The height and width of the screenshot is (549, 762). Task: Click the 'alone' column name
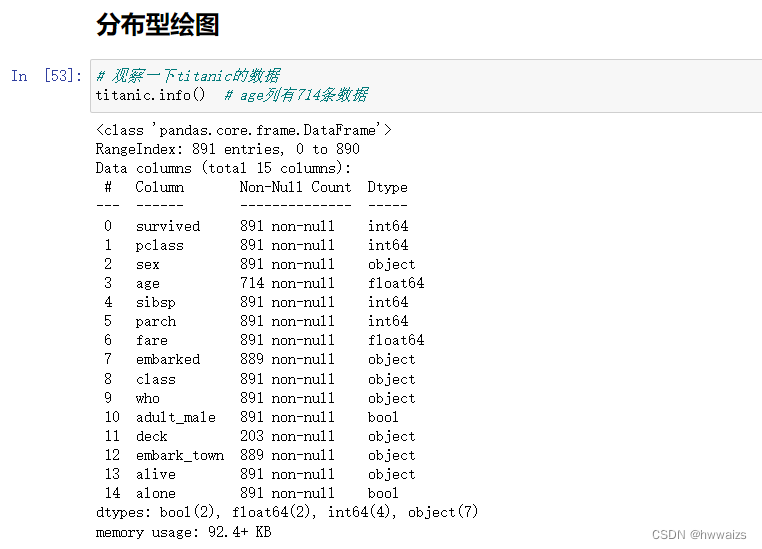[x=156, y=493]
